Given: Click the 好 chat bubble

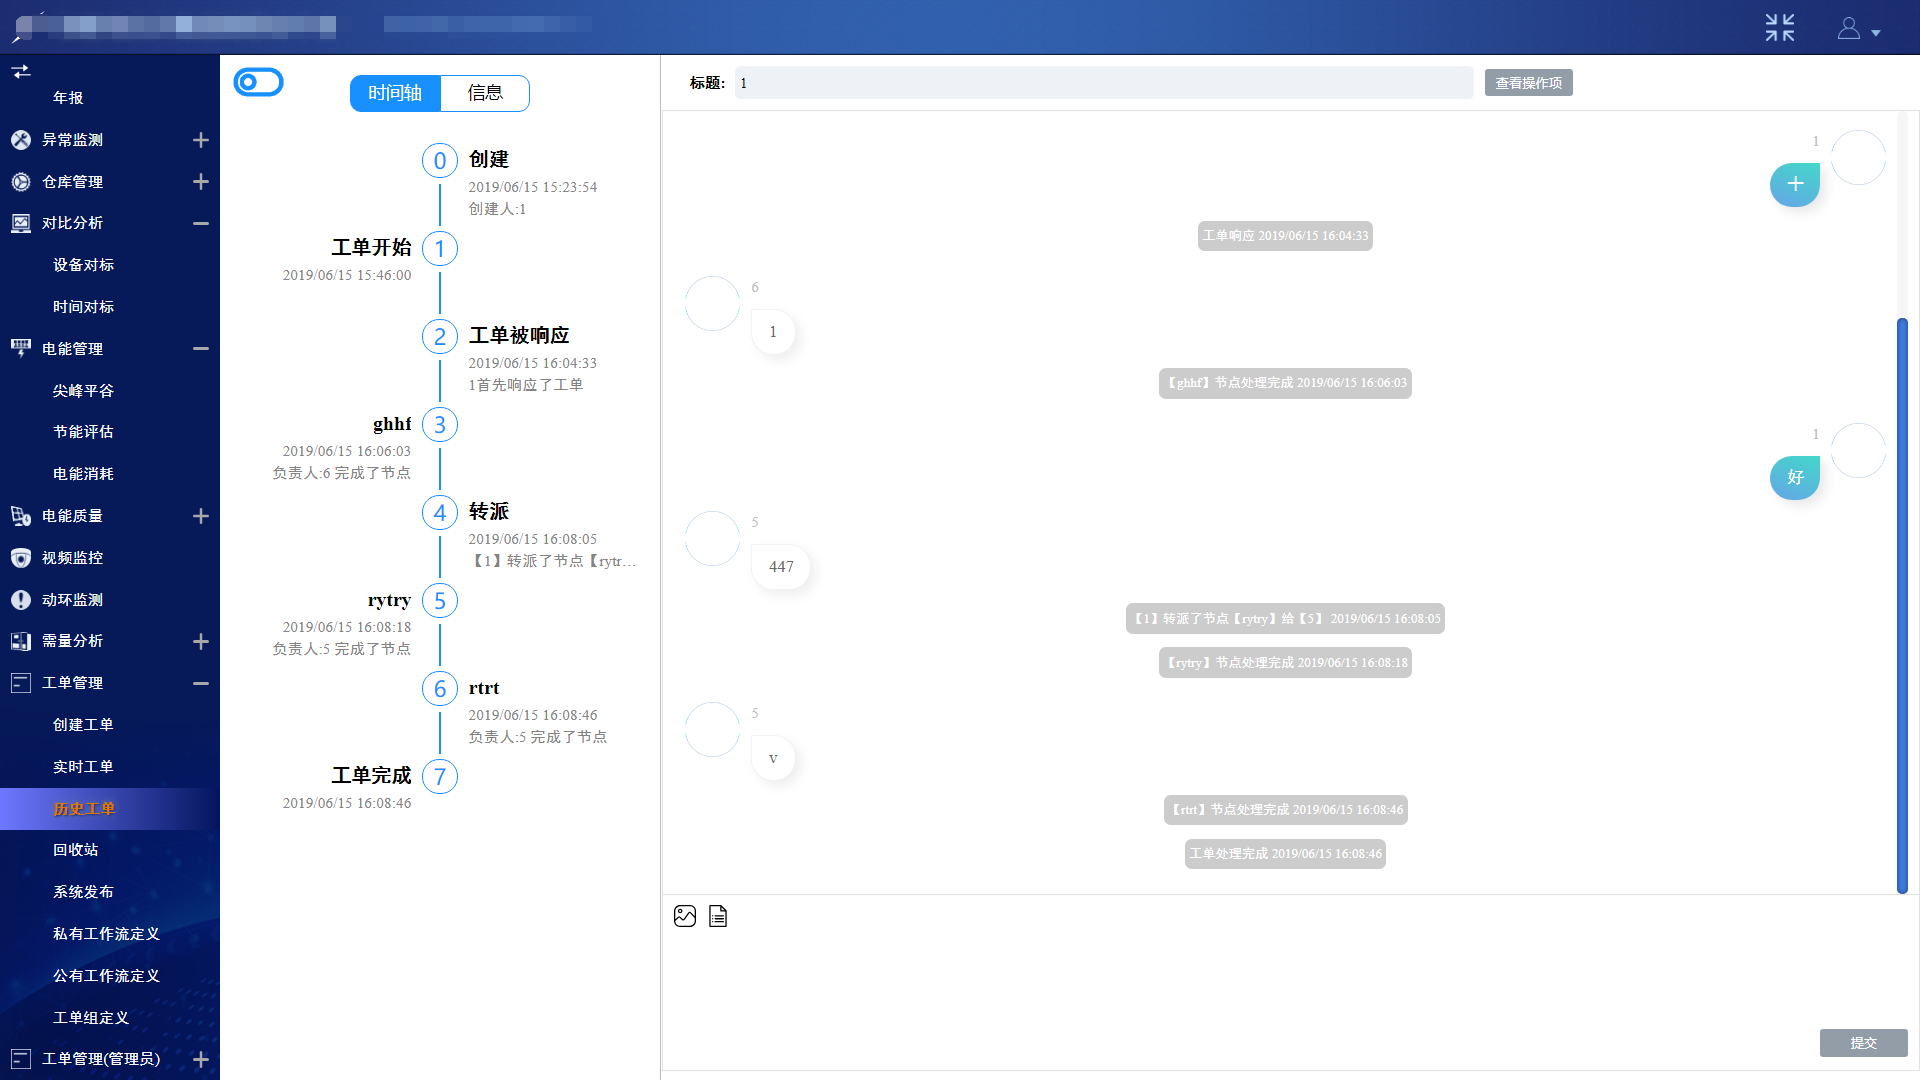Looking at the screenshot, I should tap(1795, 477).
